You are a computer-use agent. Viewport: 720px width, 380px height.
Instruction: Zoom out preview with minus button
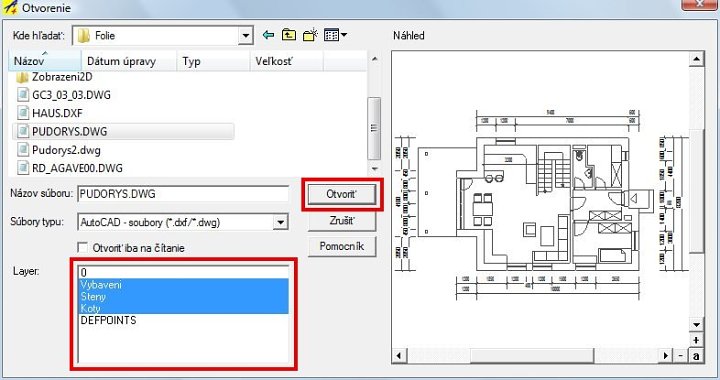[681, 356]
